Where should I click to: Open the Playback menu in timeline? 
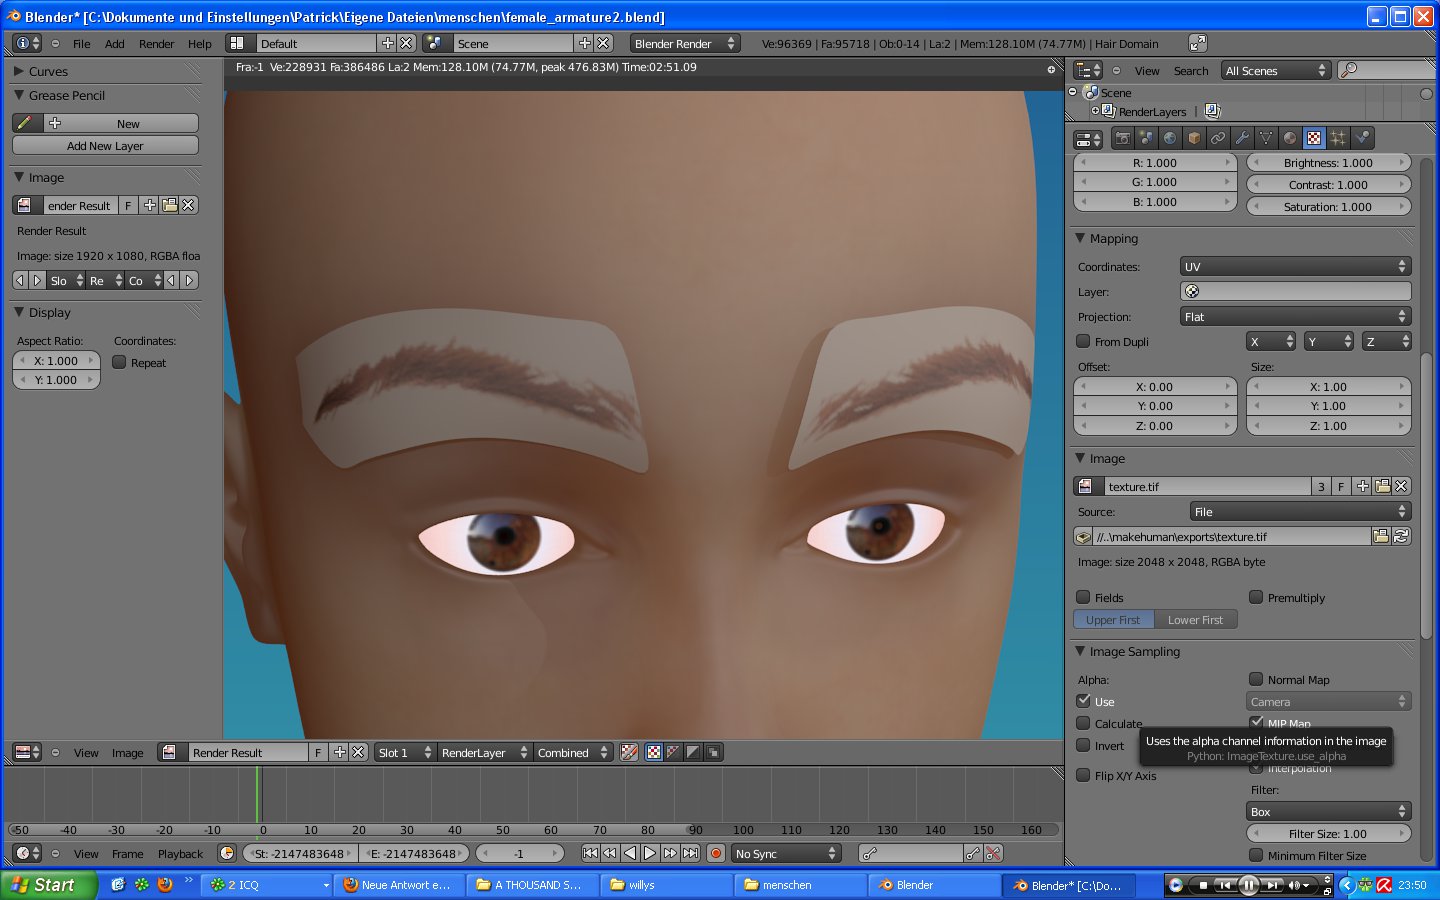pyautogui.click(x=180, y=854)
